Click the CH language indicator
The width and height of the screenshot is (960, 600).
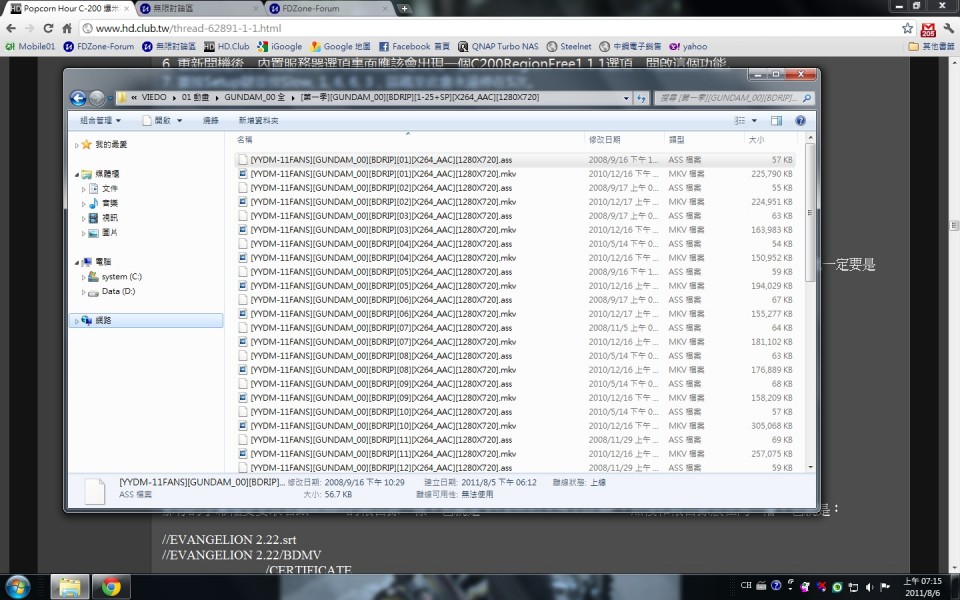[746, 585]
